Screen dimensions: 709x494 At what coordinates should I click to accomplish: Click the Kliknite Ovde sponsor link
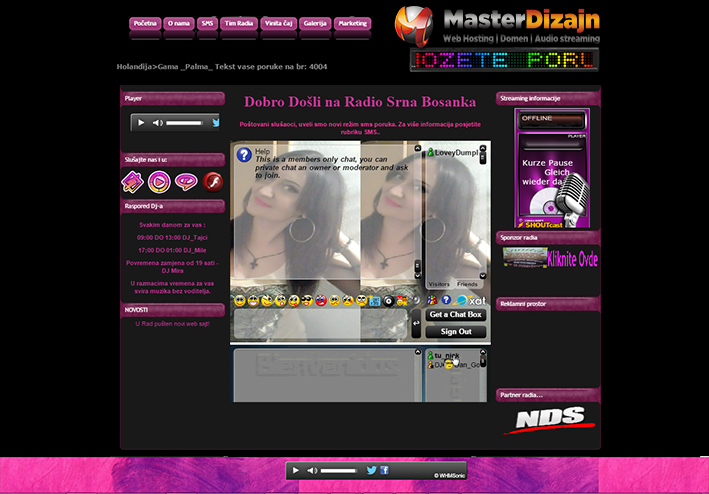pyautogui.click(x=572, y=259)
